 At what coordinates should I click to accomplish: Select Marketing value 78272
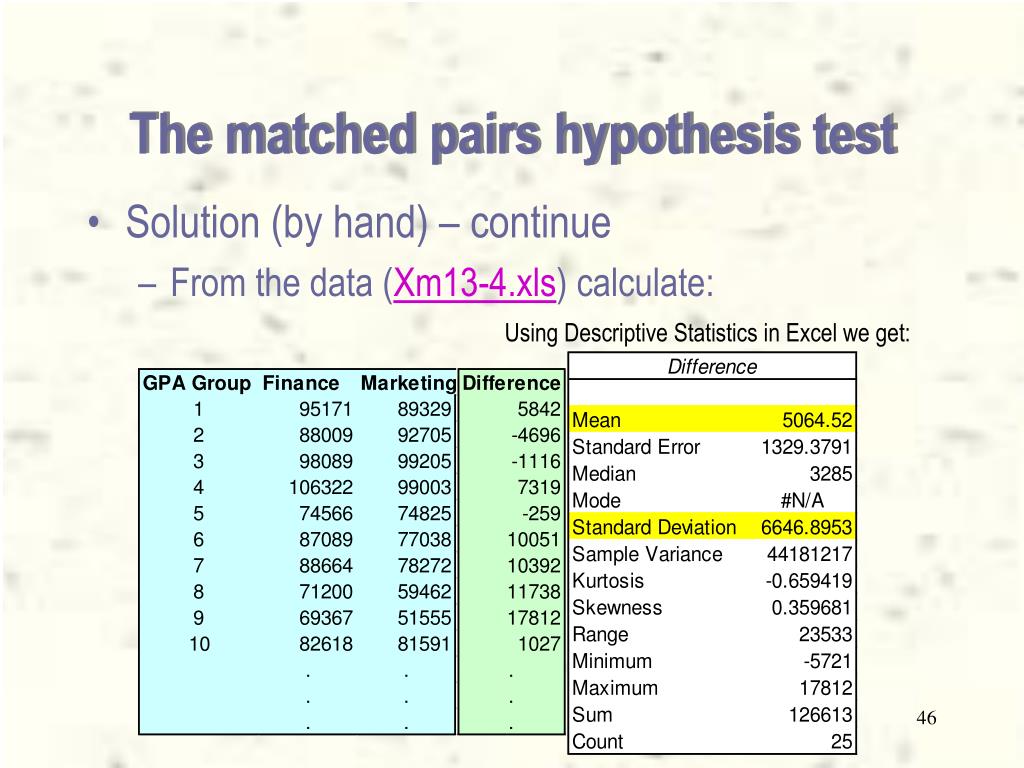click(x=424, y=566)
